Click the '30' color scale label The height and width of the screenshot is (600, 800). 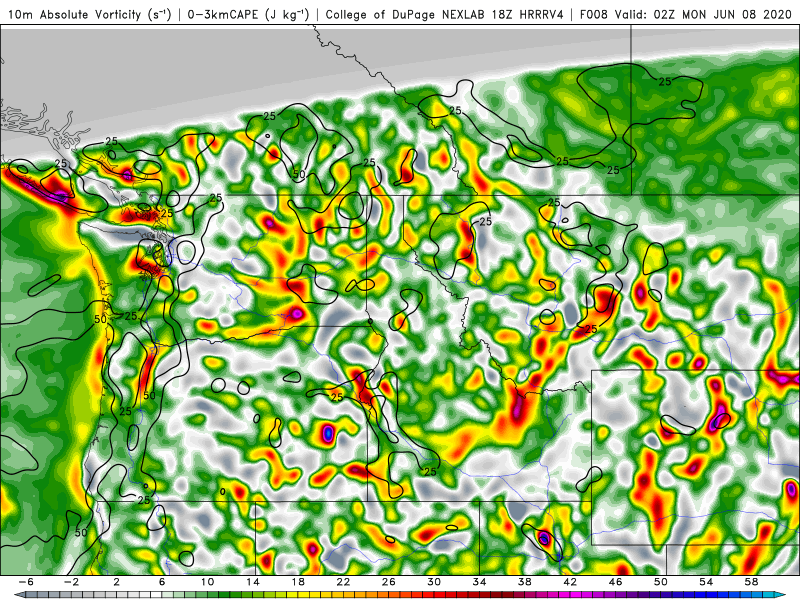[434, 582]
